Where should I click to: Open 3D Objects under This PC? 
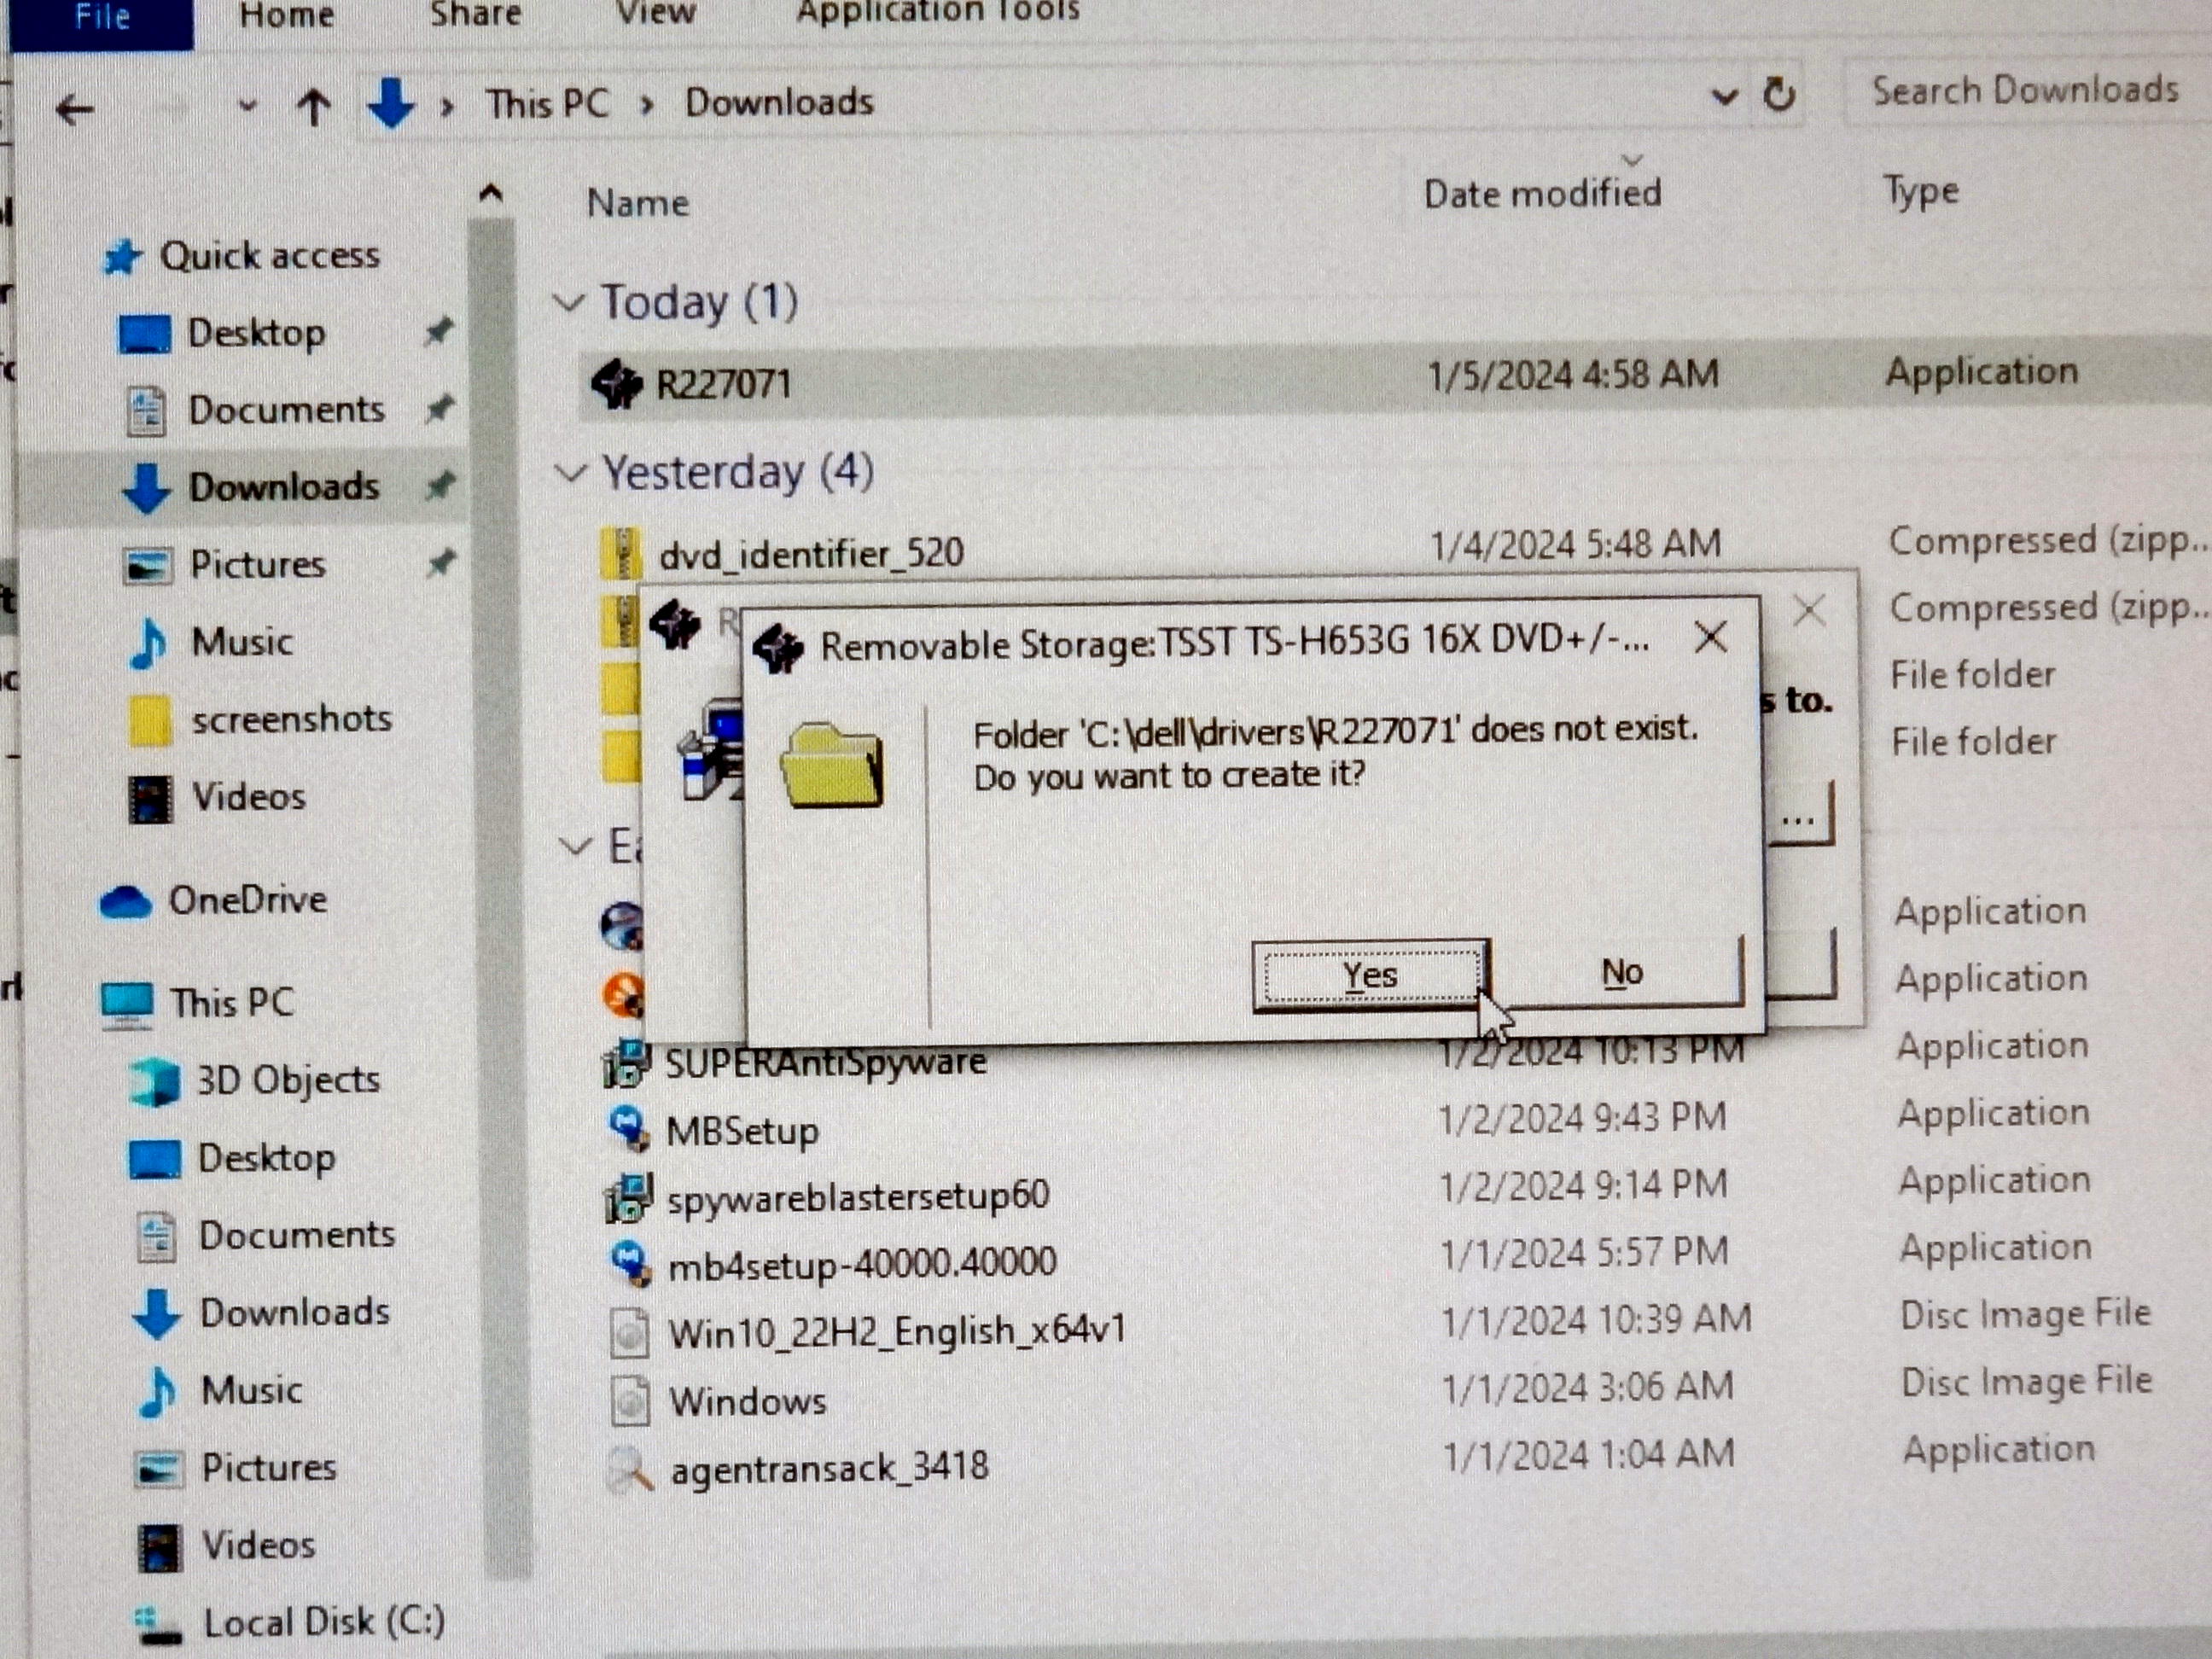(256, 1080)
